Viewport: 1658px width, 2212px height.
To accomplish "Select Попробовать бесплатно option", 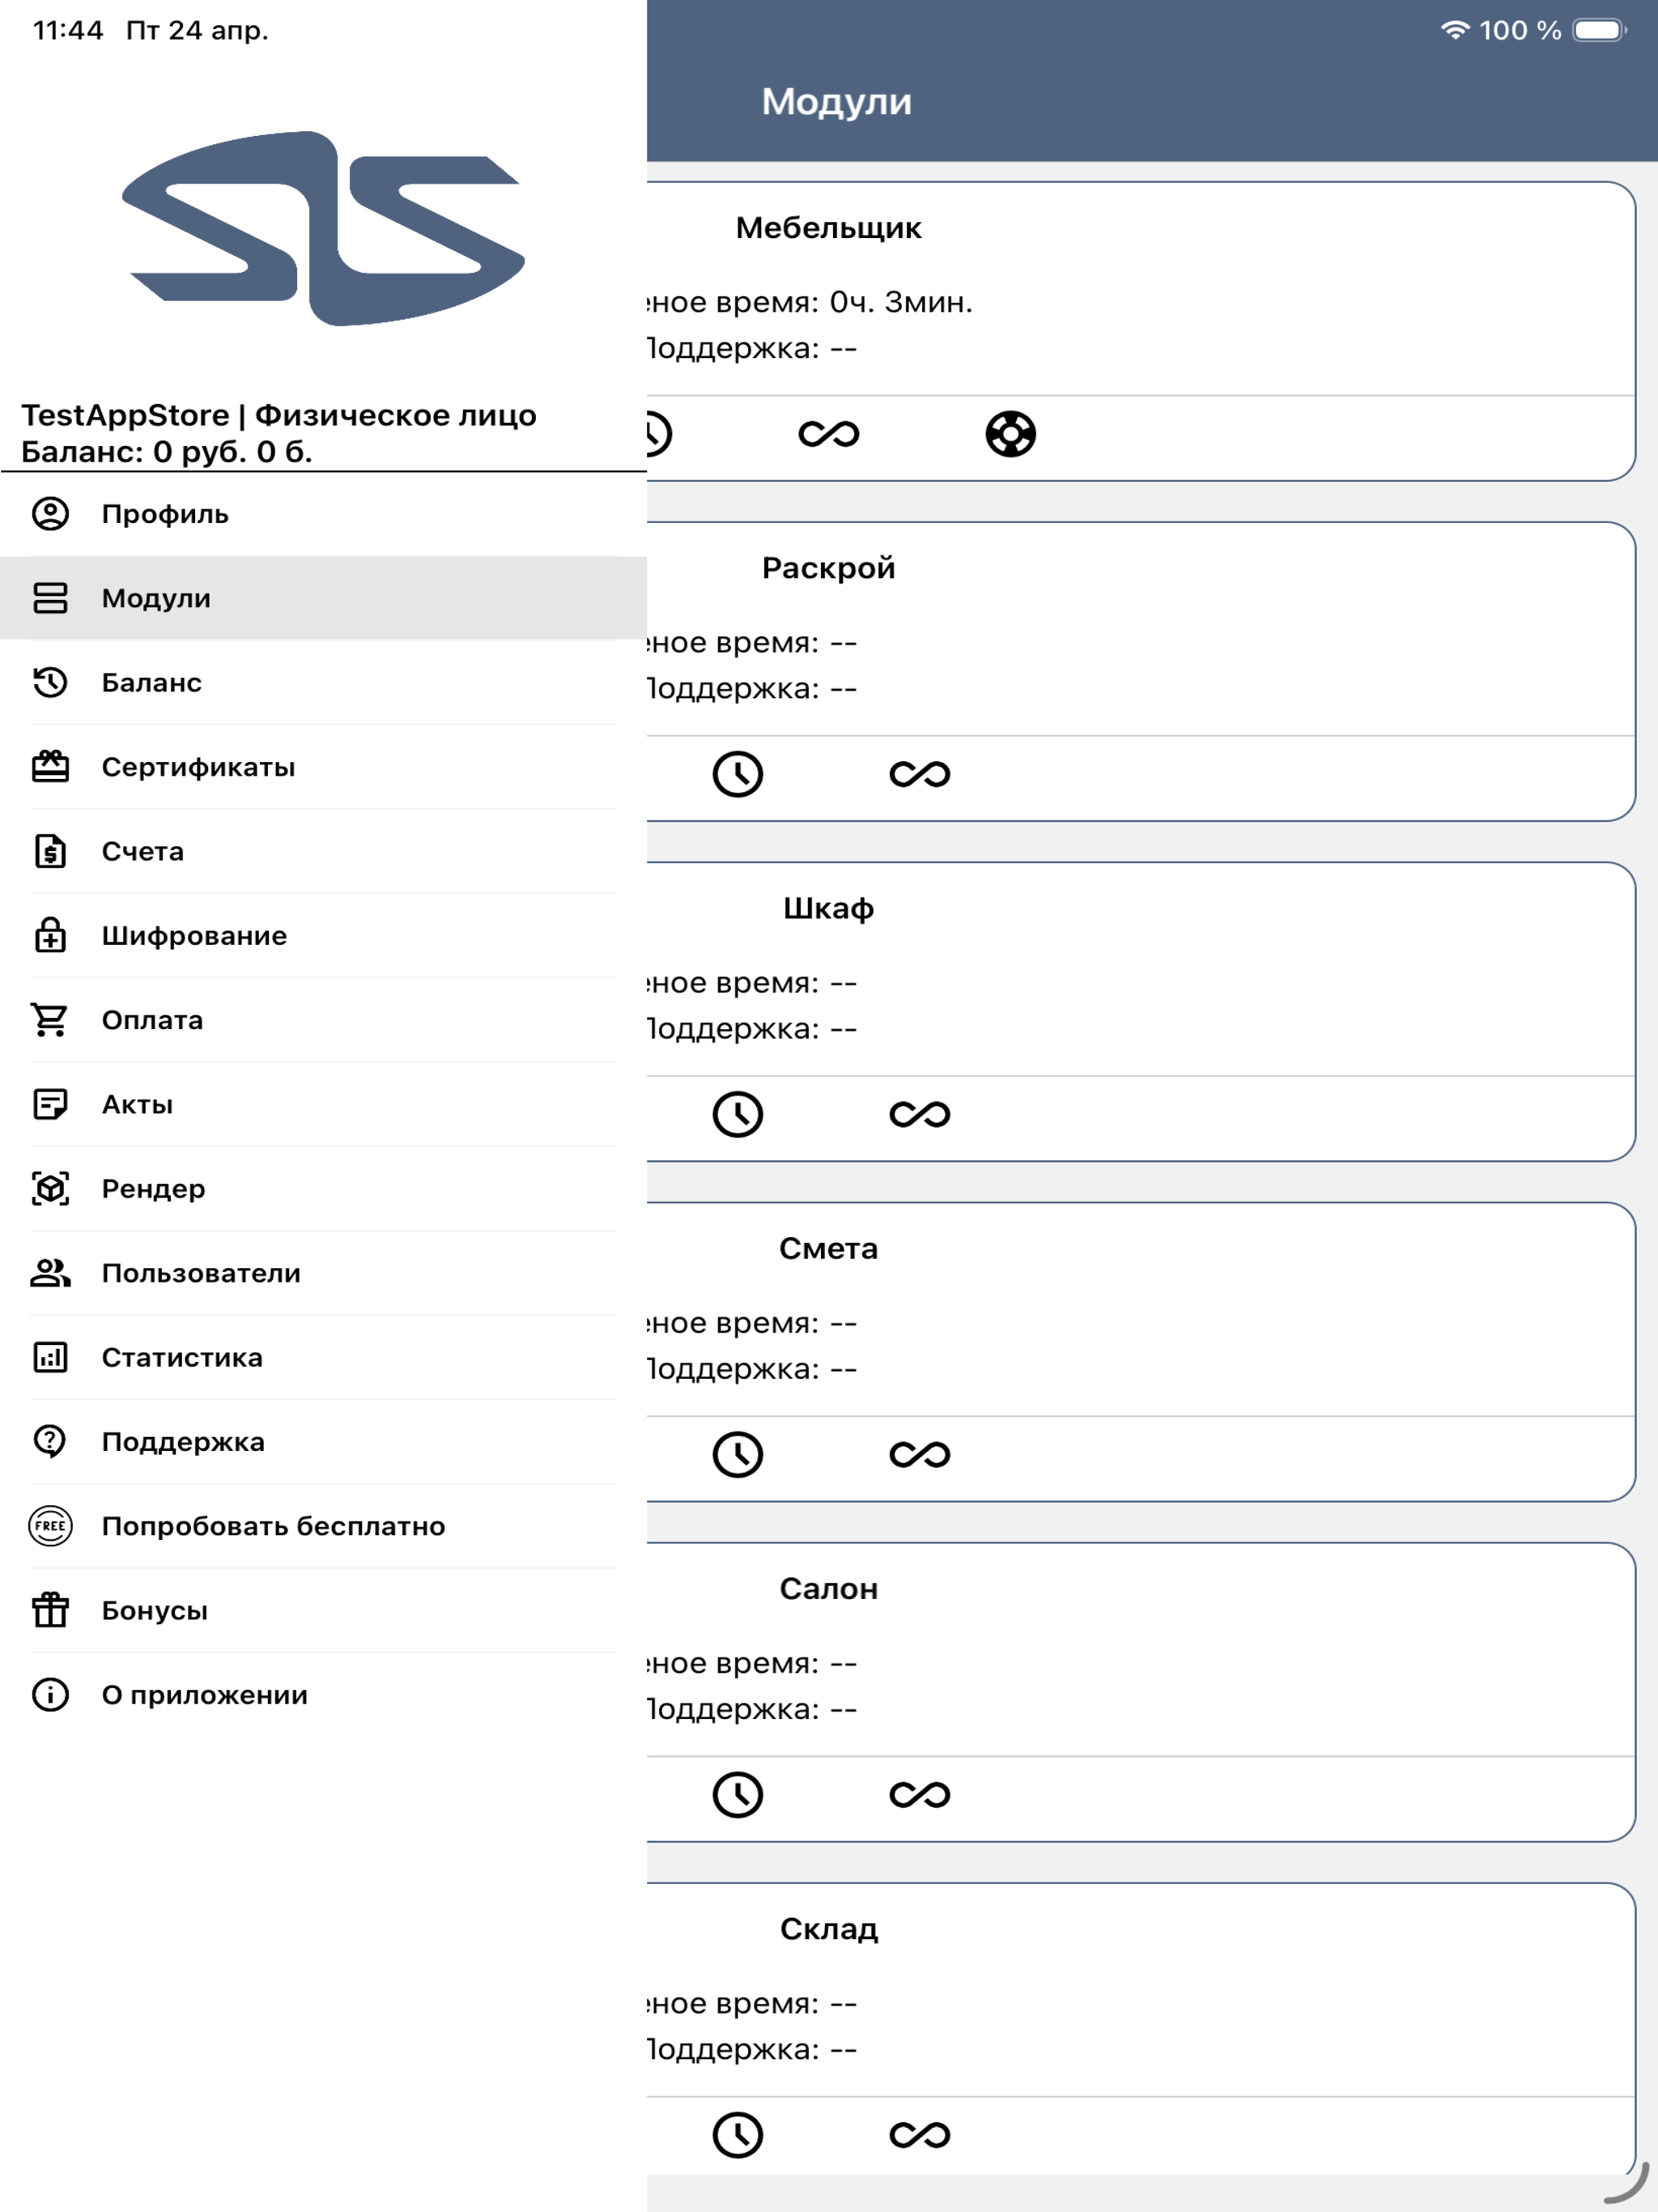I will click(x=323, y=1526).
